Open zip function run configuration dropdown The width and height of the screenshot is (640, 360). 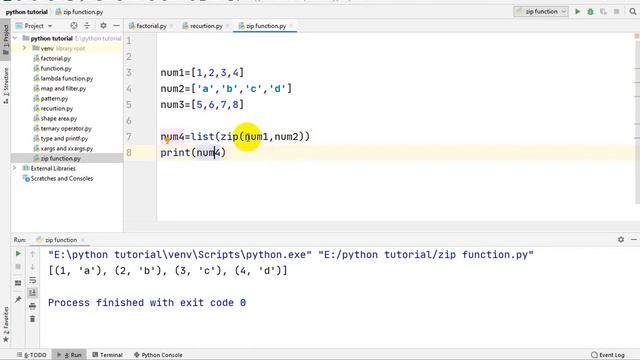(541, 12)
